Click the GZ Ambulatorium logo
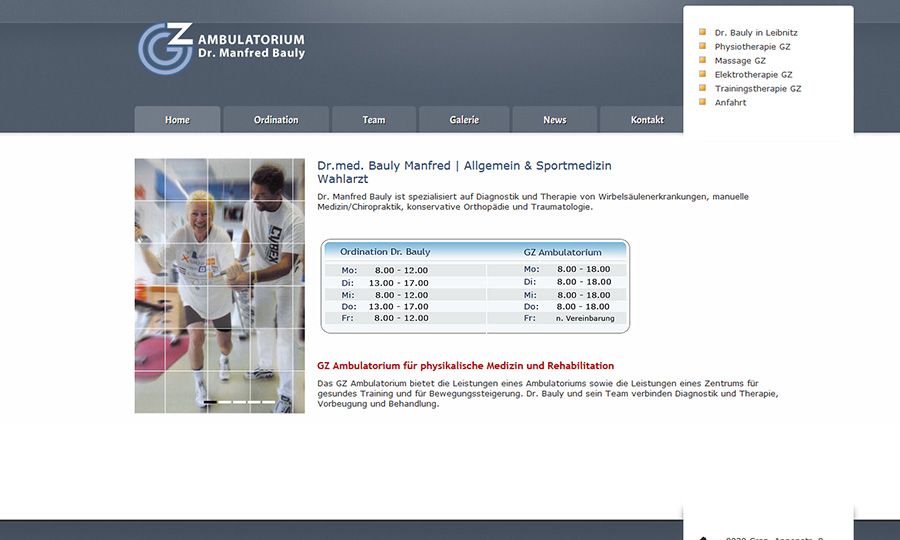Viewport: 900px width, 540px height. (165, 48)
